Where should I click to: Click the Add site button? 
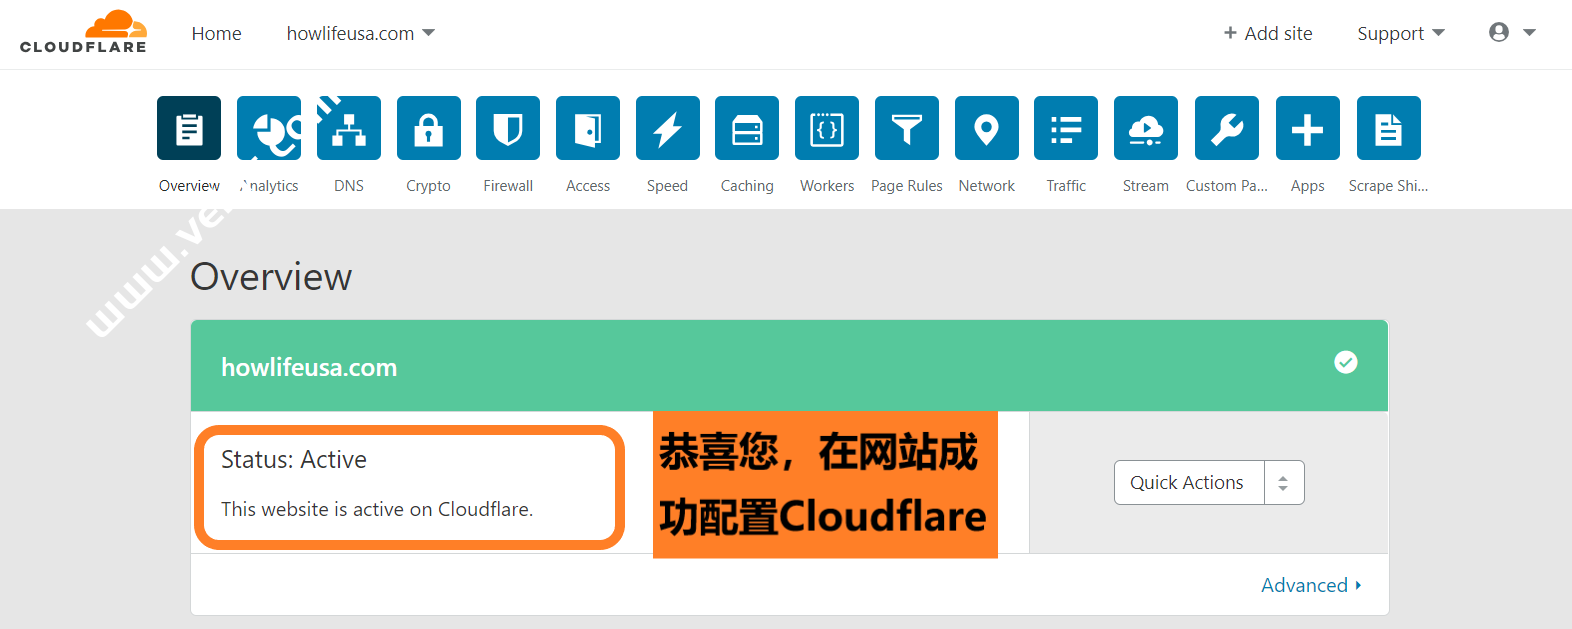tap(1268, 34)
